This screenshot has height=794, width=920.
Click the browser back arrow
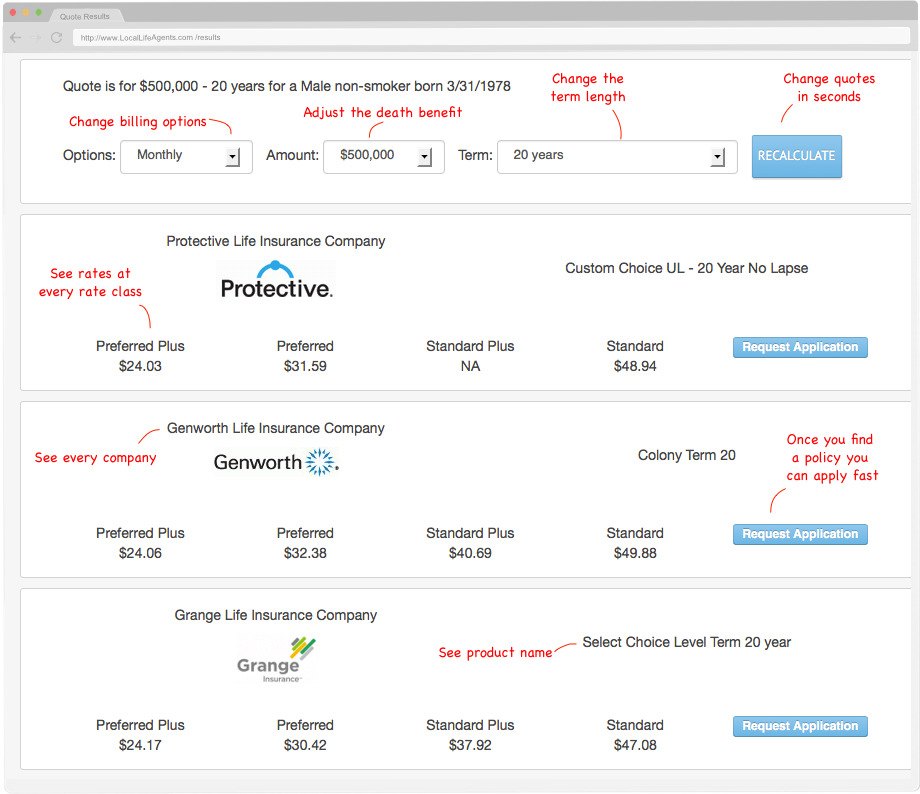pos(16,38)
